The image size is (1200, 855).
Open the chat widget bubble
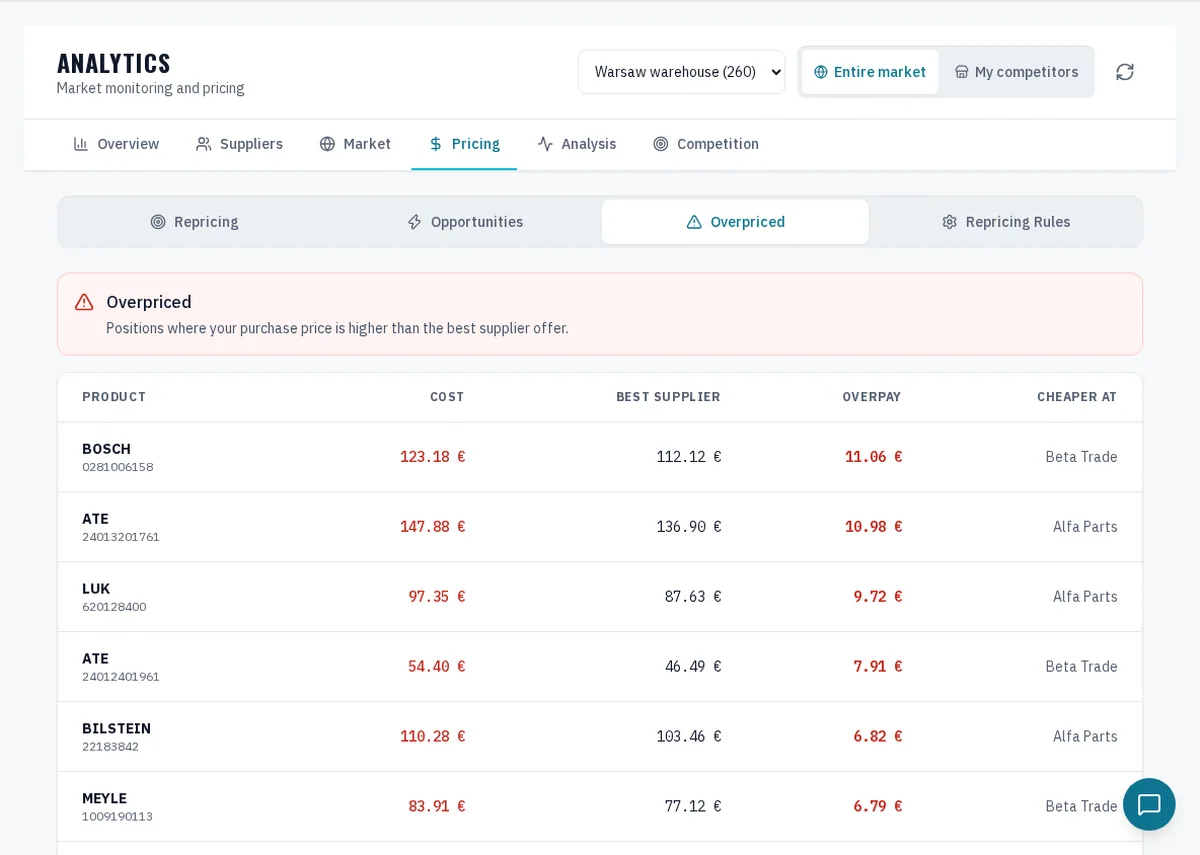(x=1149, y=804)
